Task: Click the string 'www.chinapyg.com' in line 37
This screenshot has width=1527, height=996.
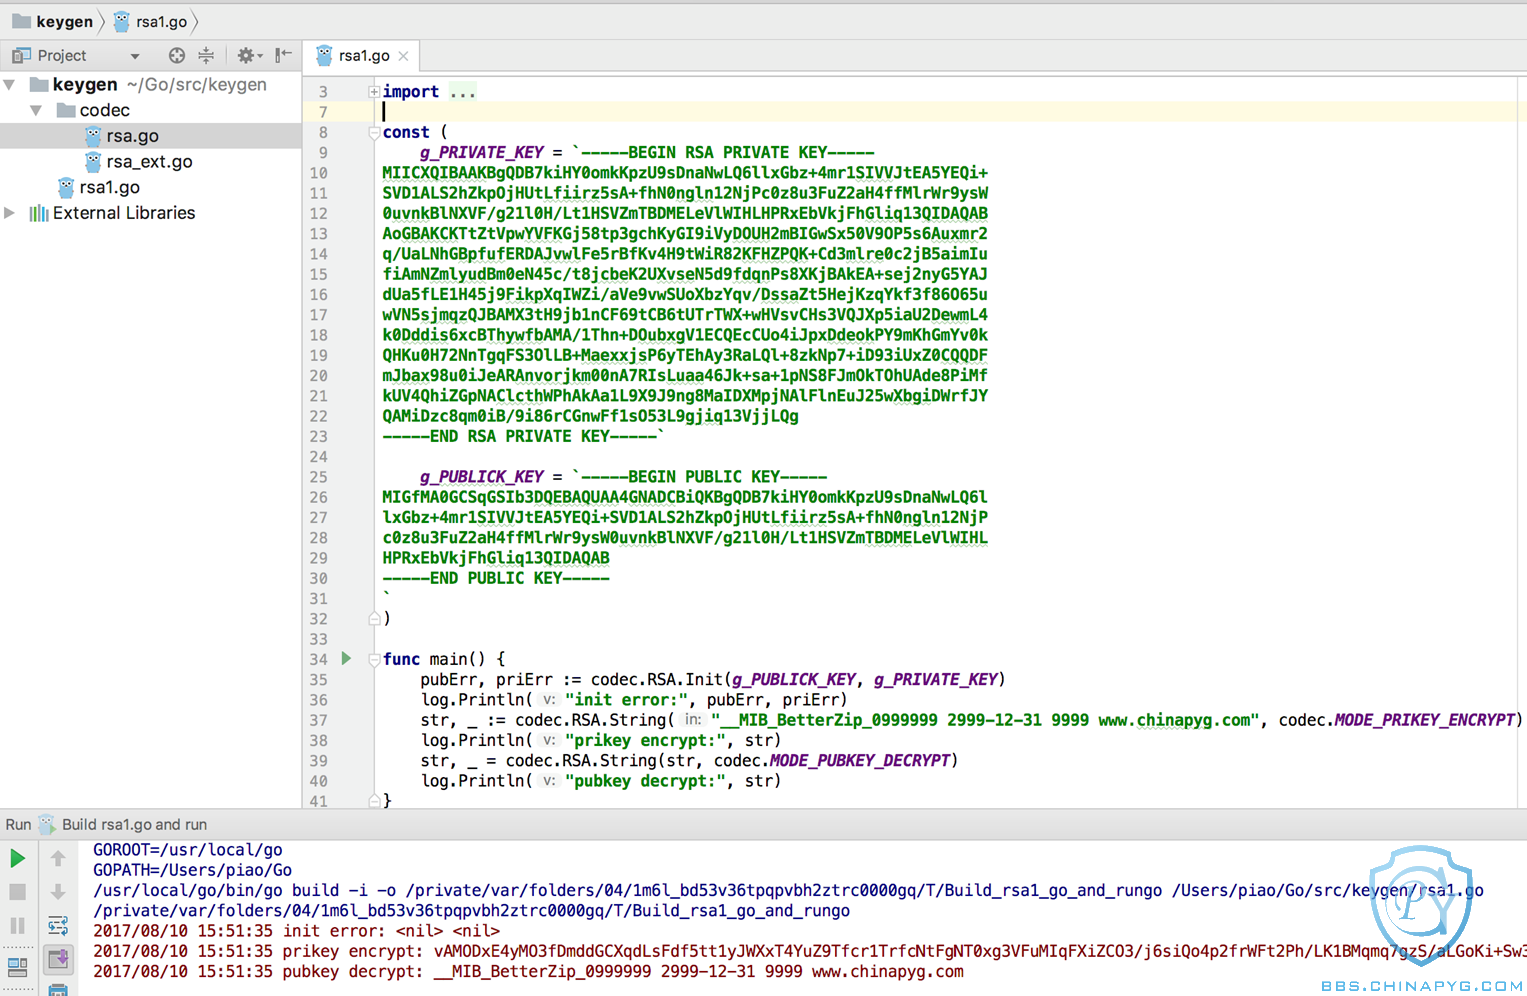Action: pos(1174,720)
